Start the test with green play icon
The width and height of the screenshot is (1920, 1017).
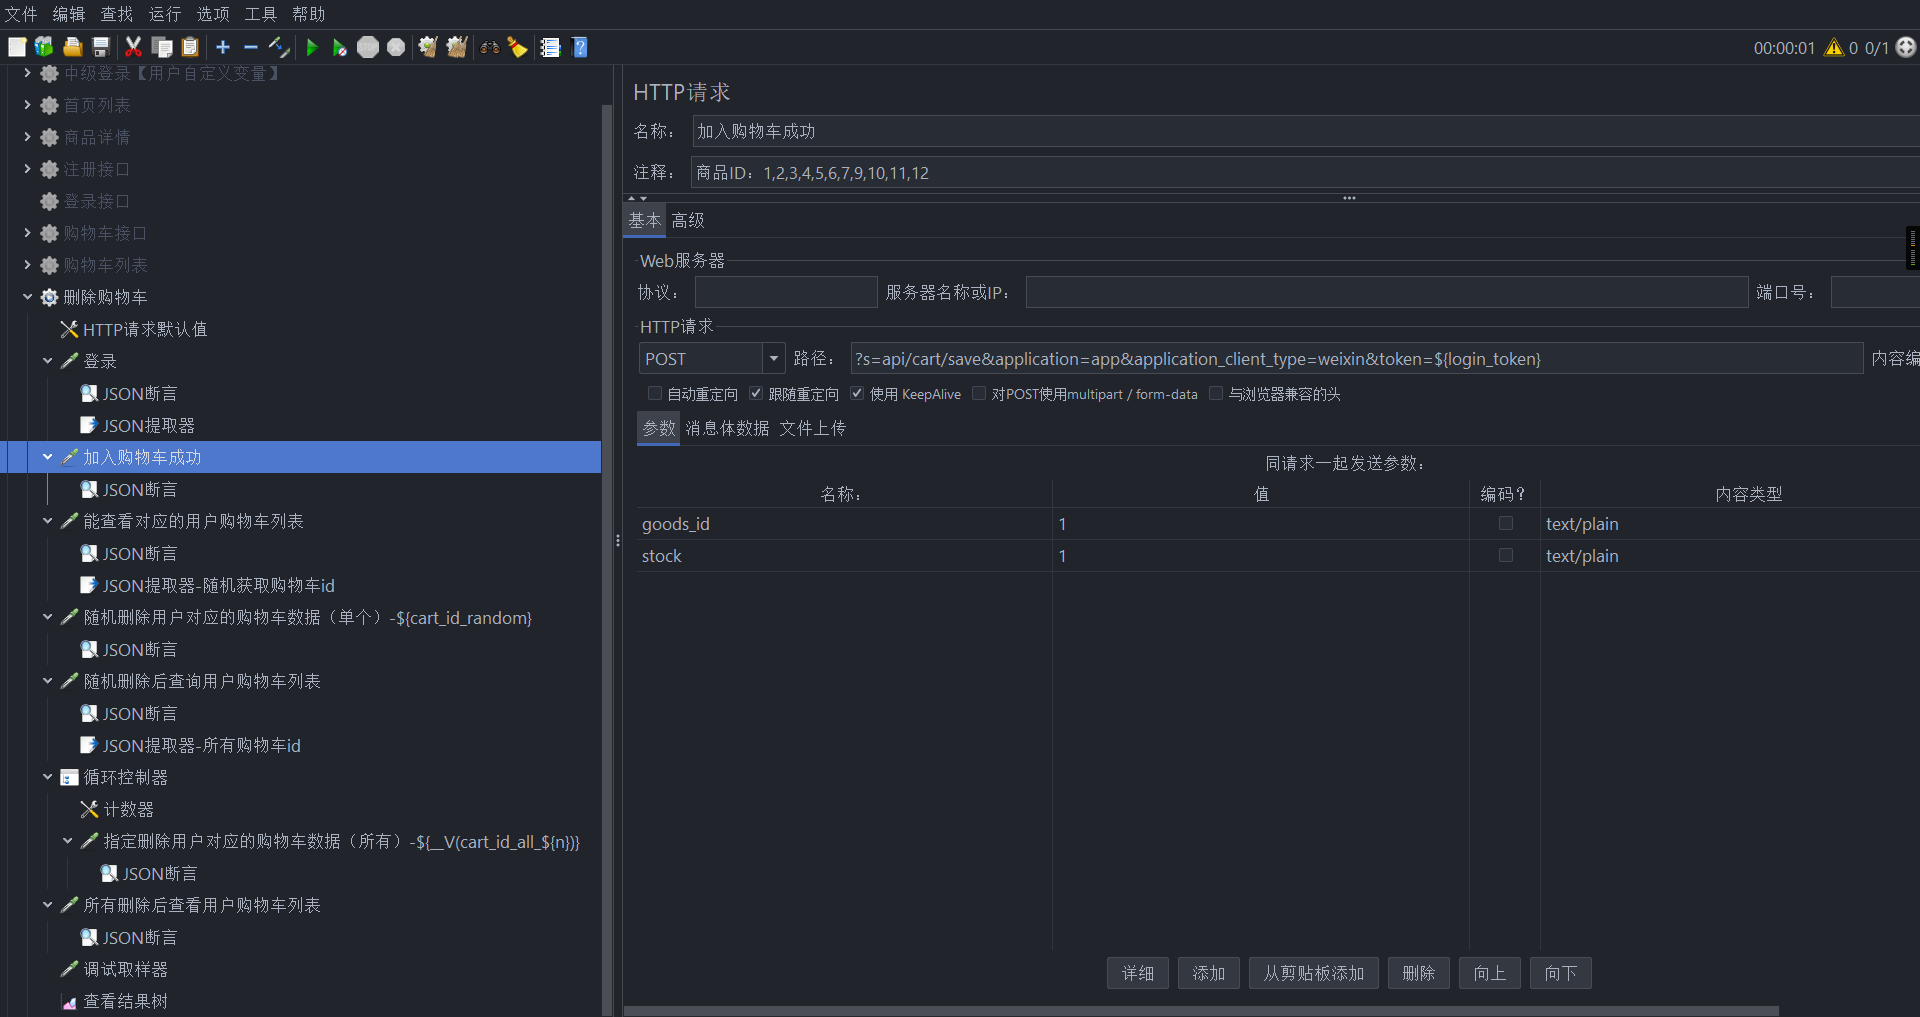[x=312, y=47]
